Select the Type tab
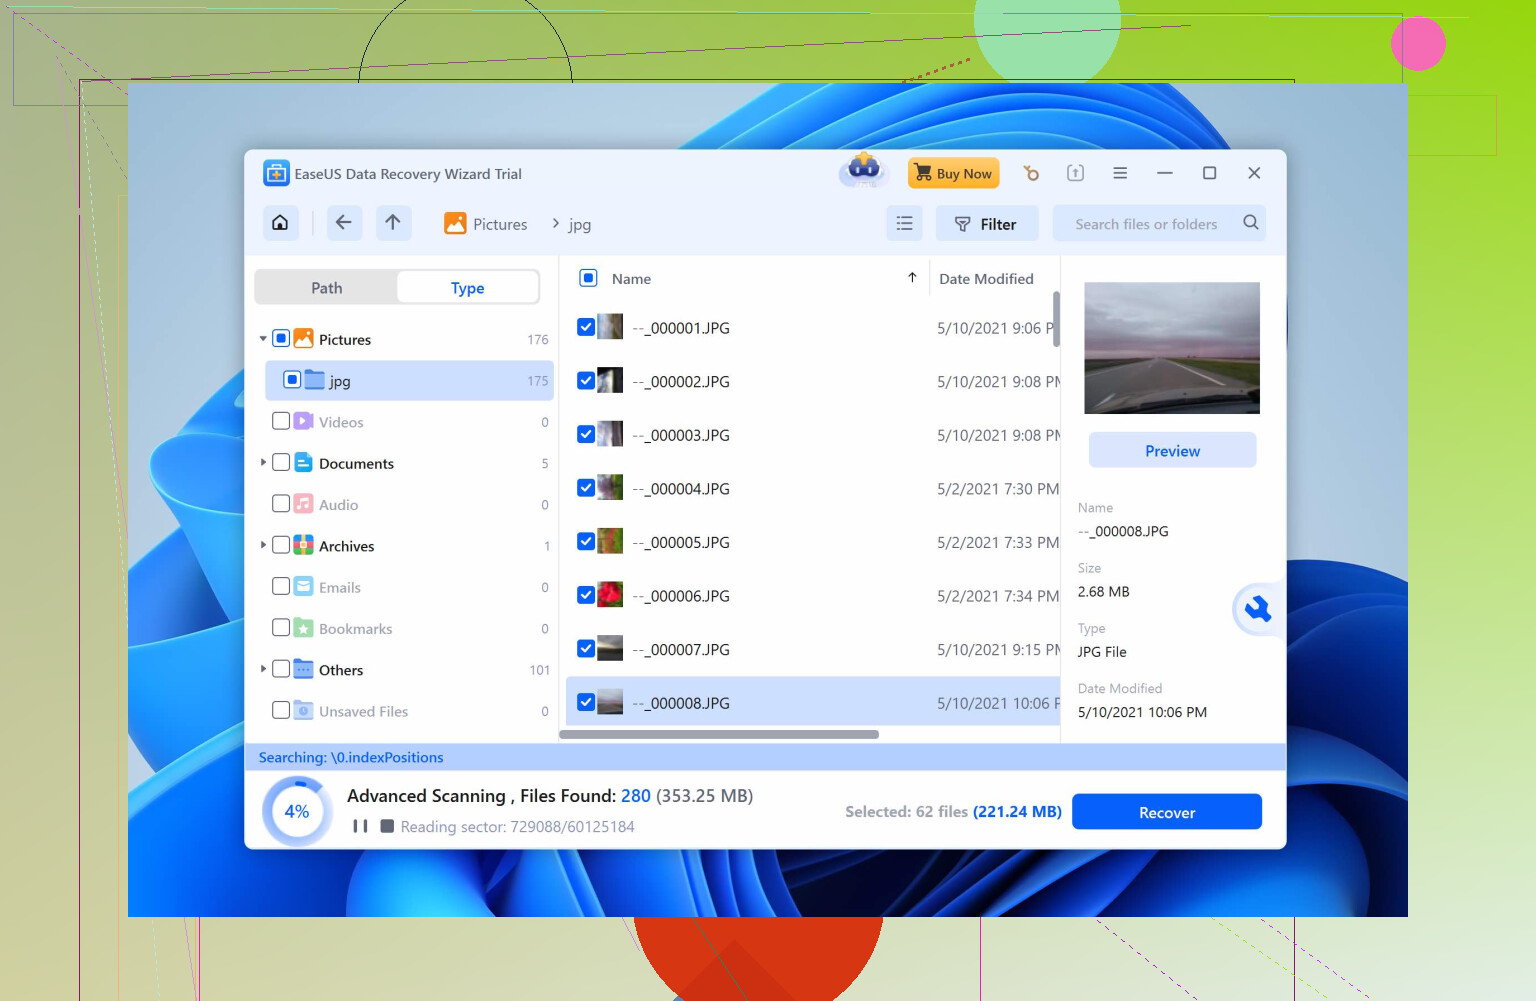Screen dimensions: 1536x1001 (x=467, y=288)
